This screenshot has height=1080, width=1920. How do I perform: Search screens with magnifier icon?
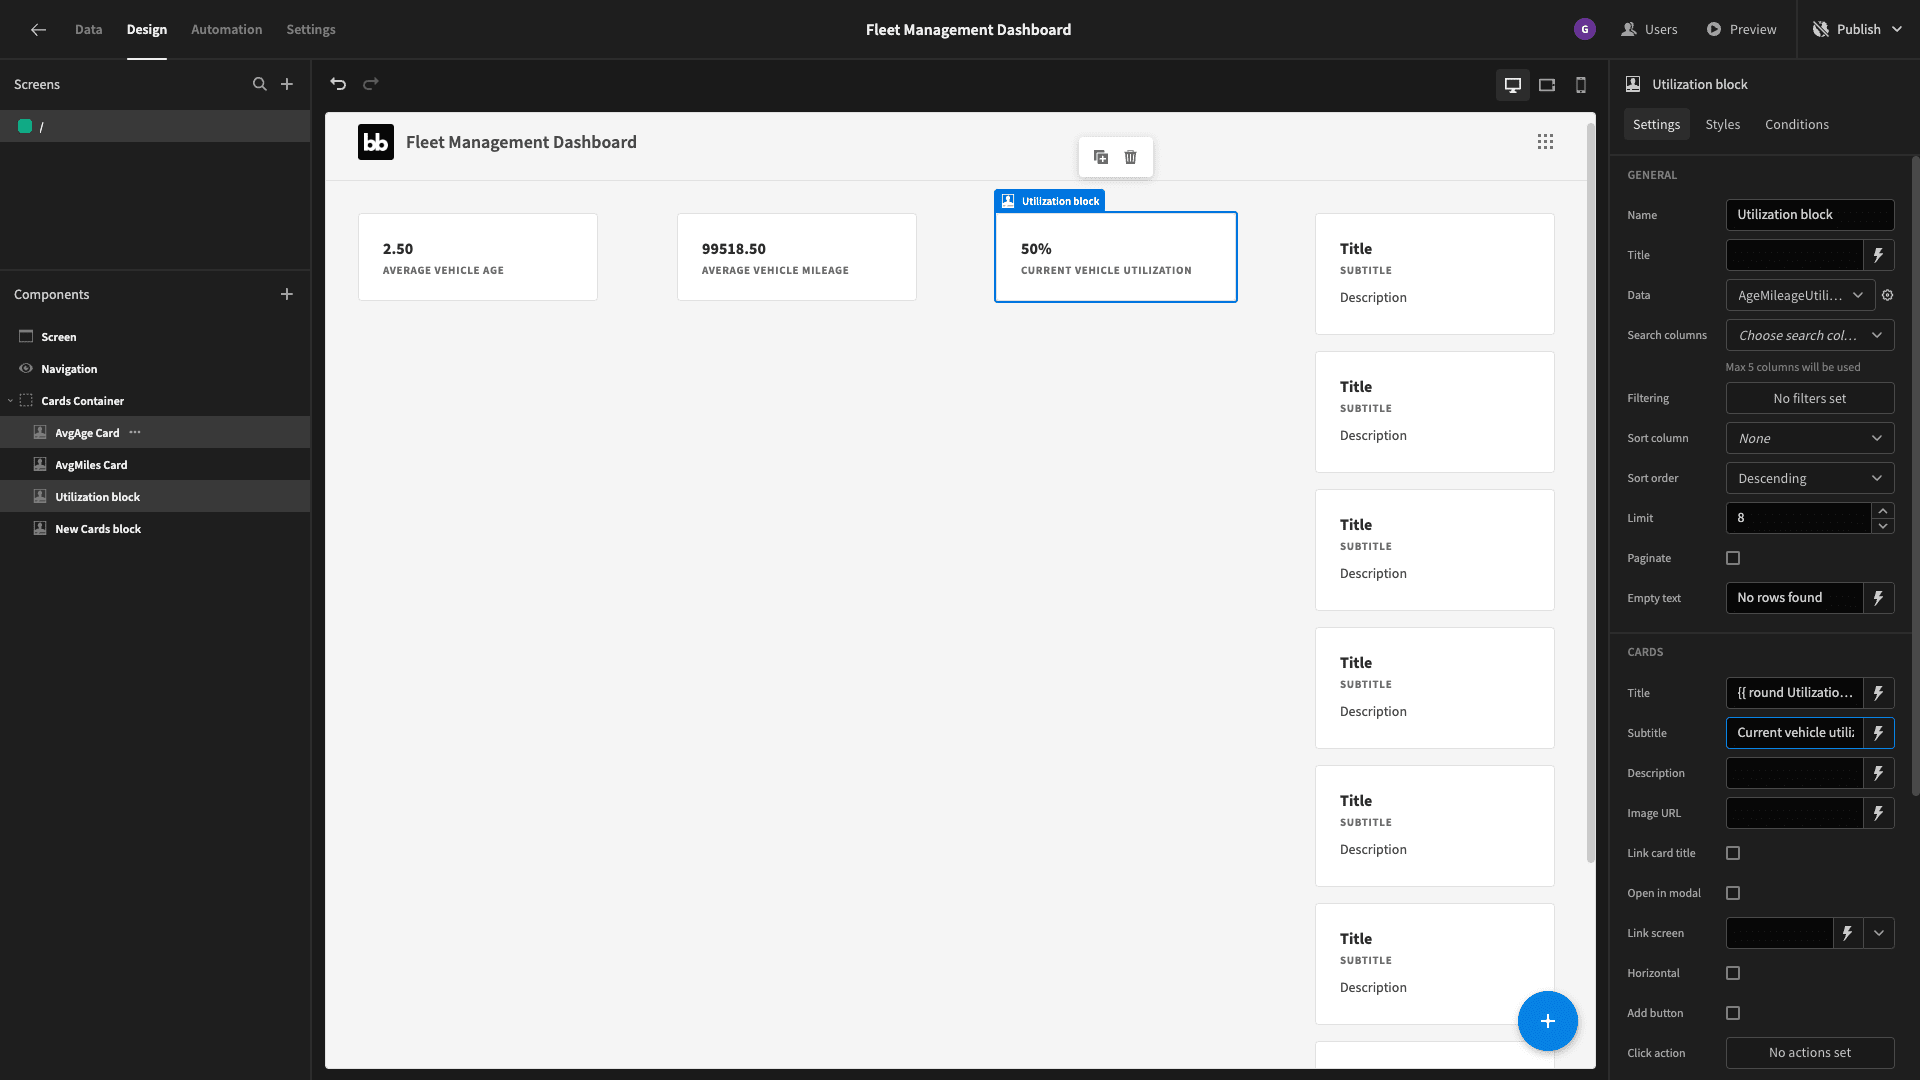(x=260, y=84)
